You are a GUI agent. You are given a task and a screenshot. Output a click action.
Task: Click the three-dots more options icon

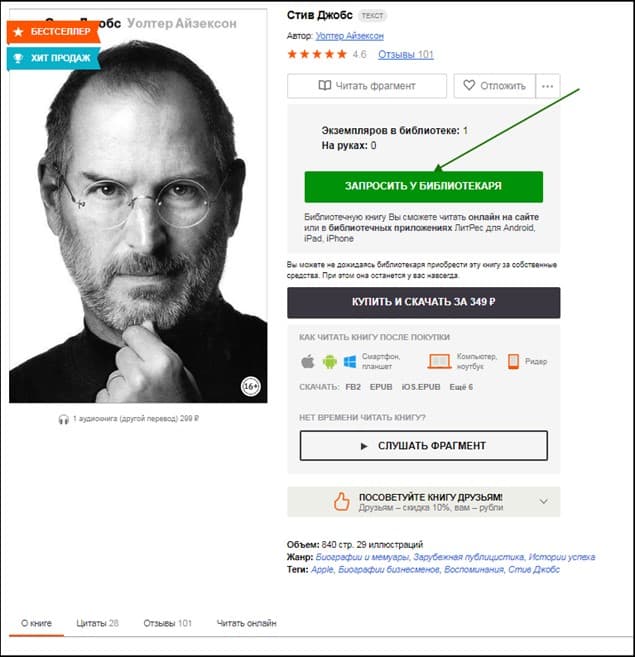pos(547,86)
